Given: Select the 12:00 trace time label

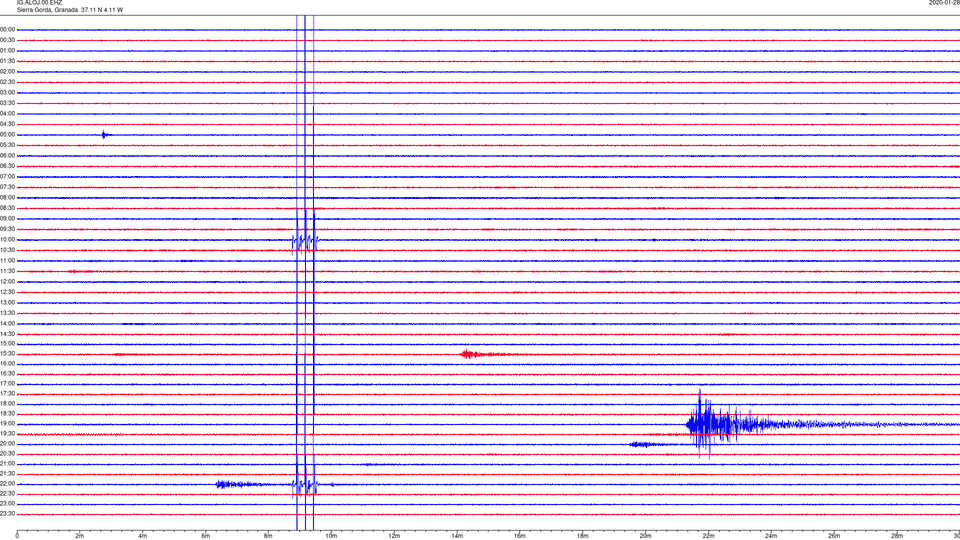Looking at the screenshot, I should (x=7, y=282).
